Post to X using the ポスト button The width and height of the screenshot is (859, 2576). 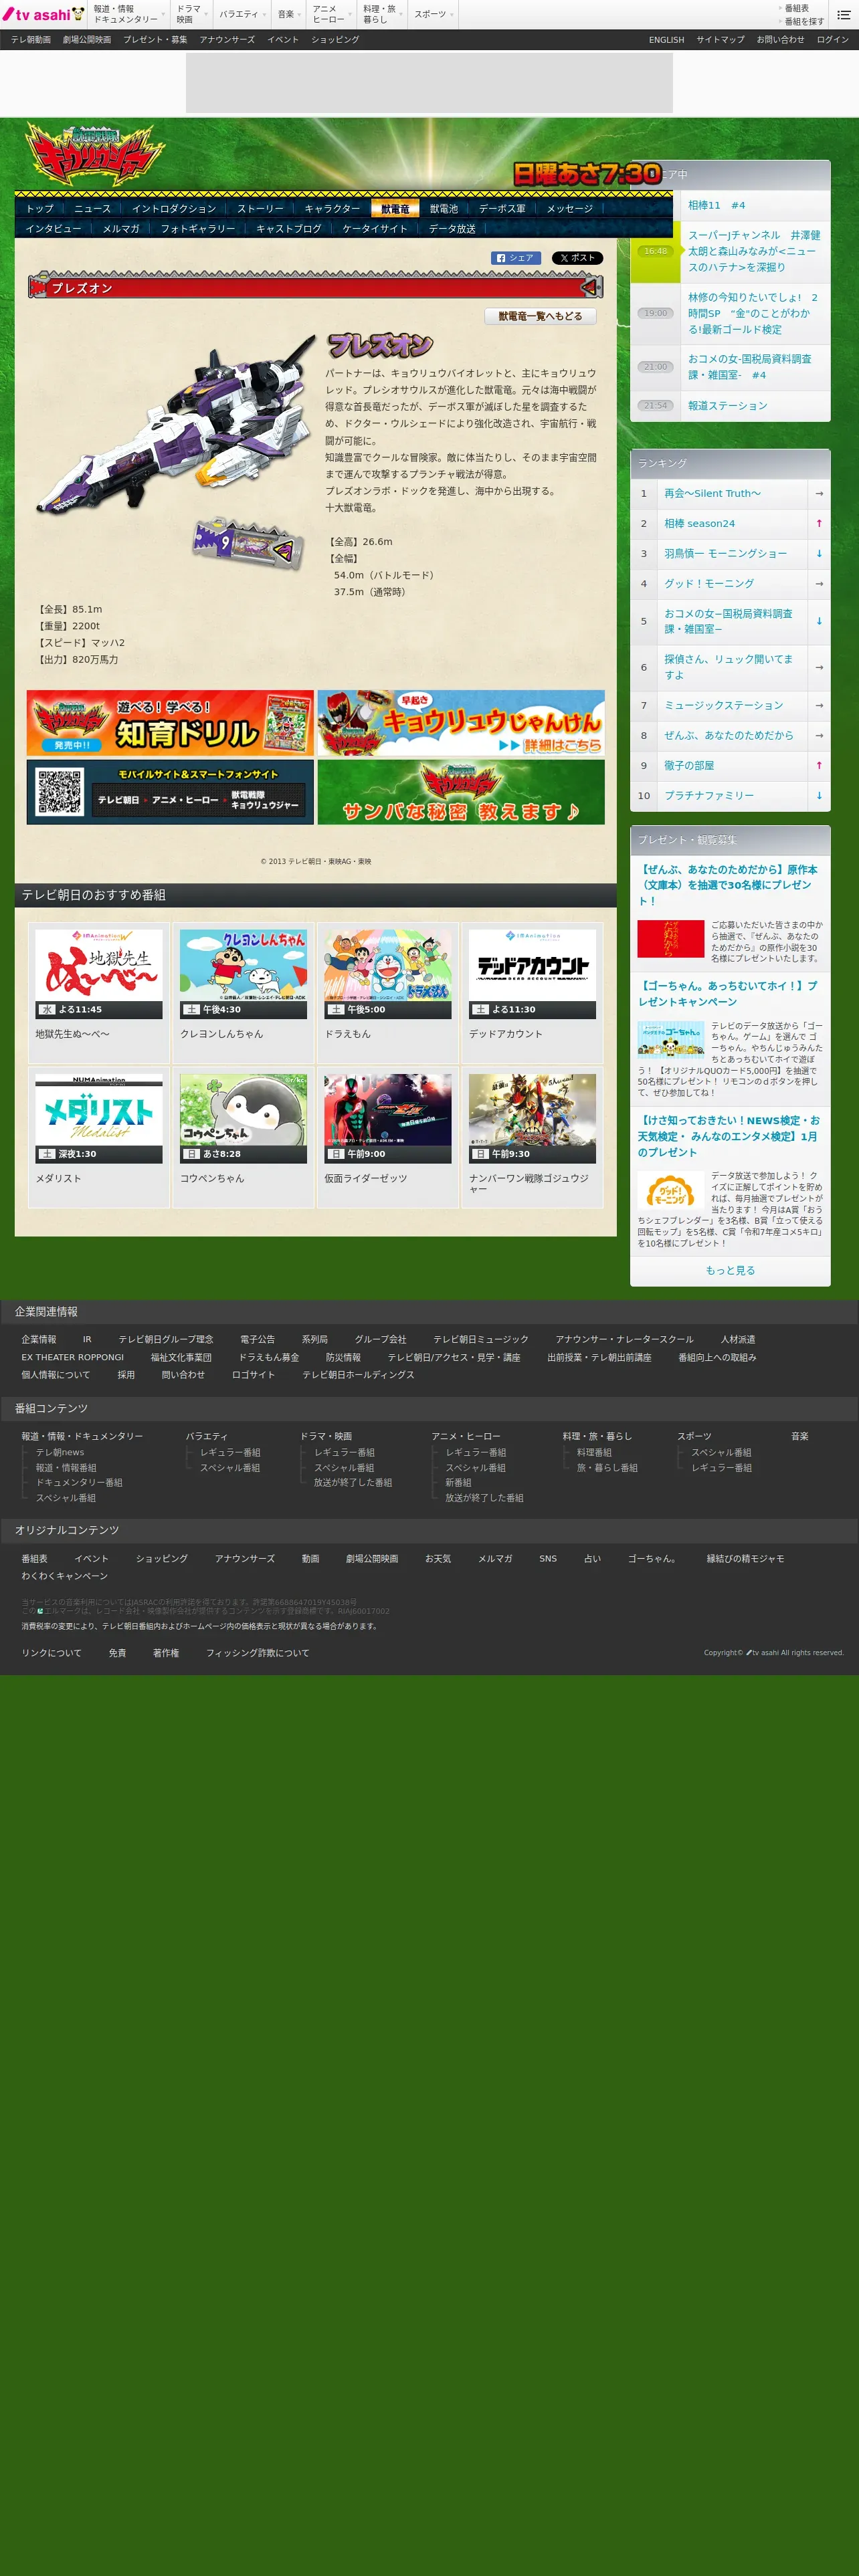[577, 258]
